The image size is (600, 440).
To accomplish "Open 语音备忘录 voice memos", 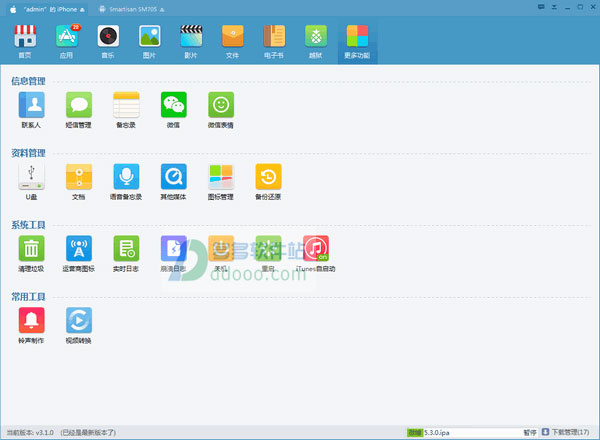I will (x=126, y=182).
